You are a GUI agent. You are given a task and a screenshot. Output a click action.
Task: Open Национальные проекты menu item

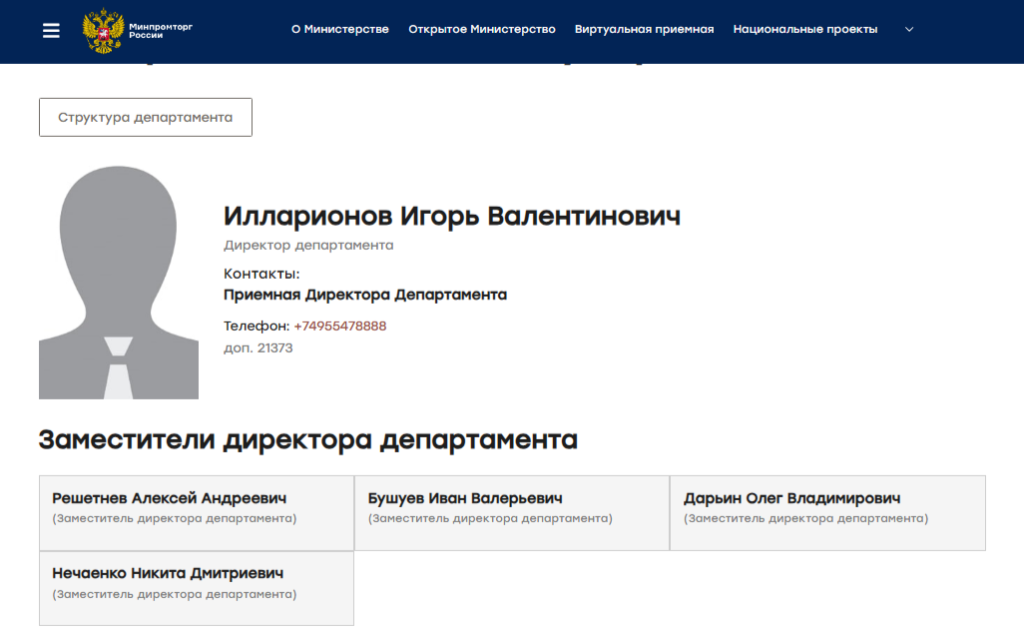805,29
